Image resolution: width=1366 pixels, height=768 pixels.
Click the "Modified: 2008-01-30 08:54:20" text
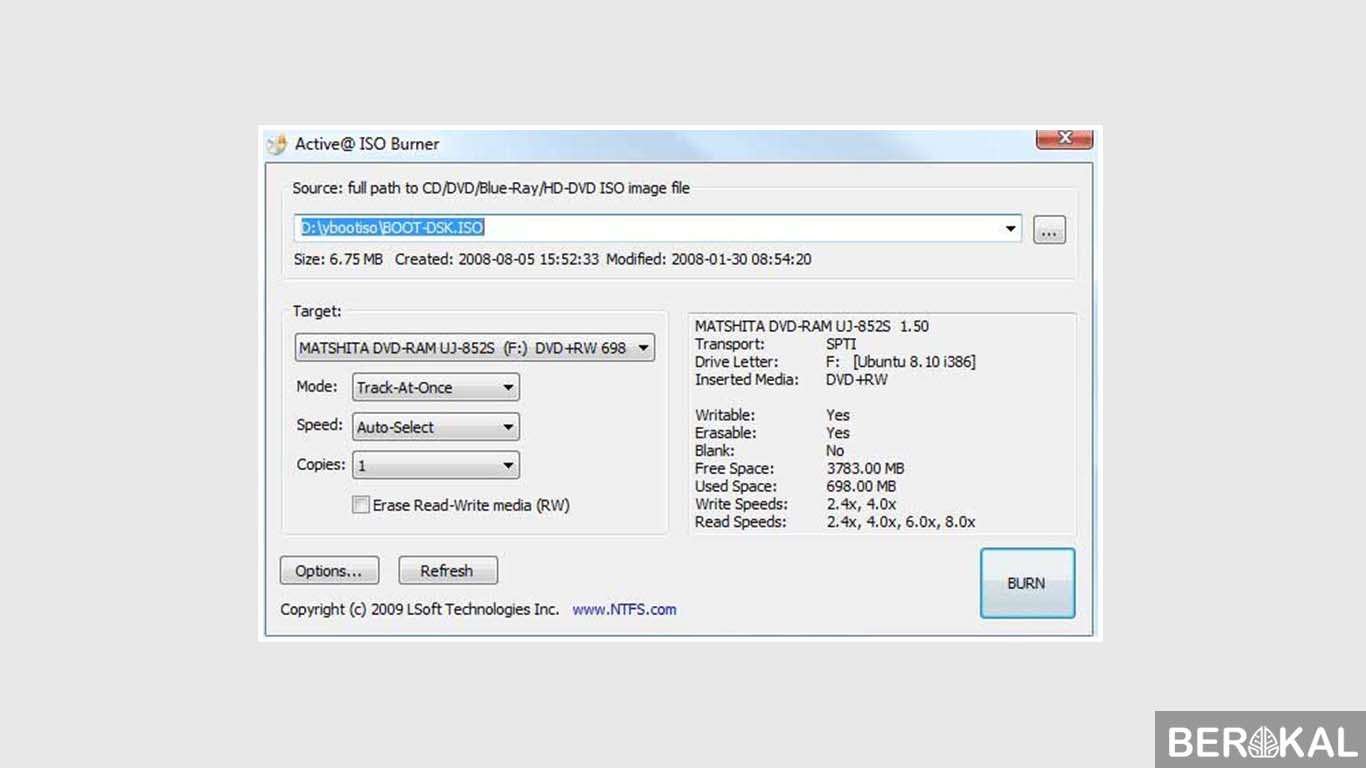pyautogui.click(x=709, y=259)
